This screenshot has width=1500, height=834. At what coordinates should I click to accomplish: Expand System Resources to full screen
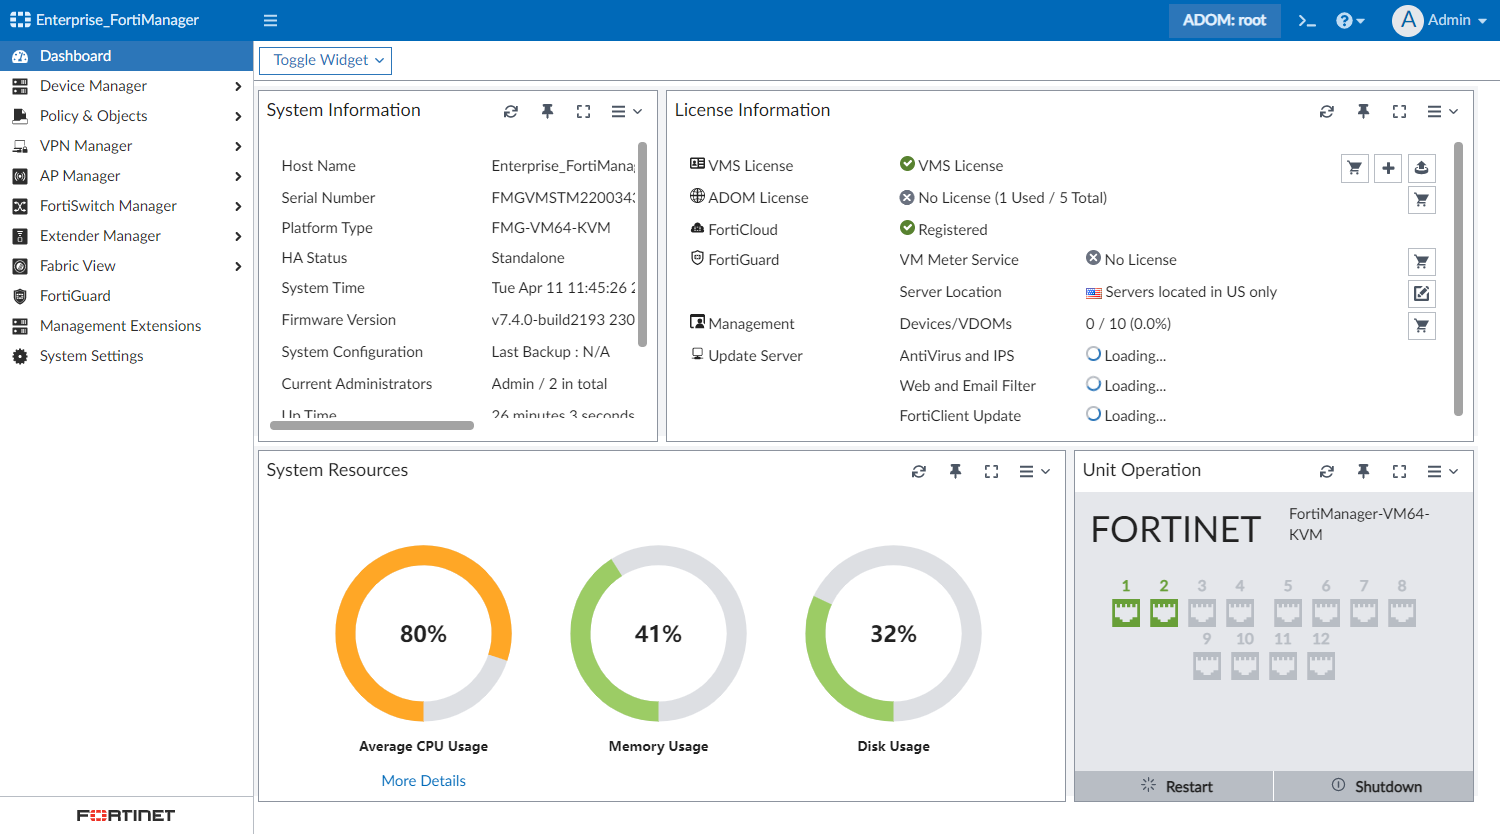pos(991,470)
